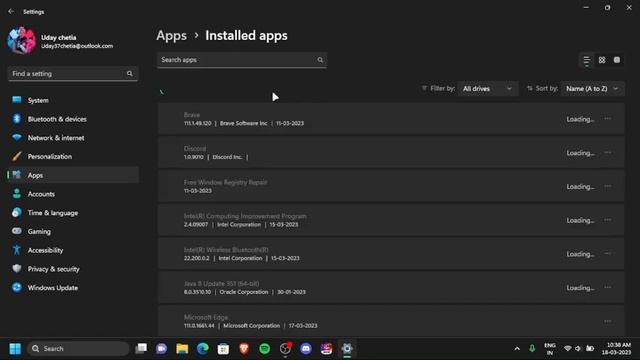Open the Sort by Name dropdown
Viewport: 640px width, 360px height.
click(x=592, y=89)
